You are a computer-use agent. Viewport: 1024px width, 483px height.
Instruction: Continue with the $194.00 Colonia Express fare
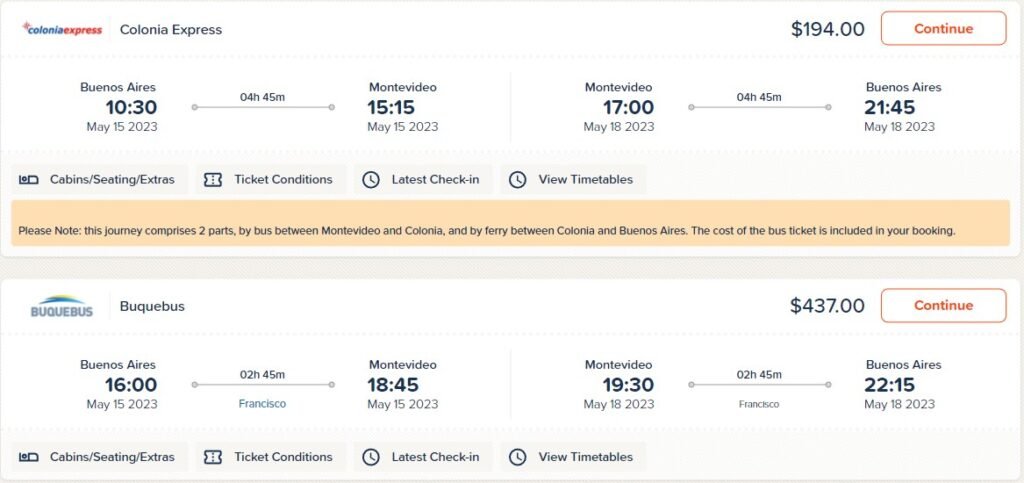pos(943,28)
